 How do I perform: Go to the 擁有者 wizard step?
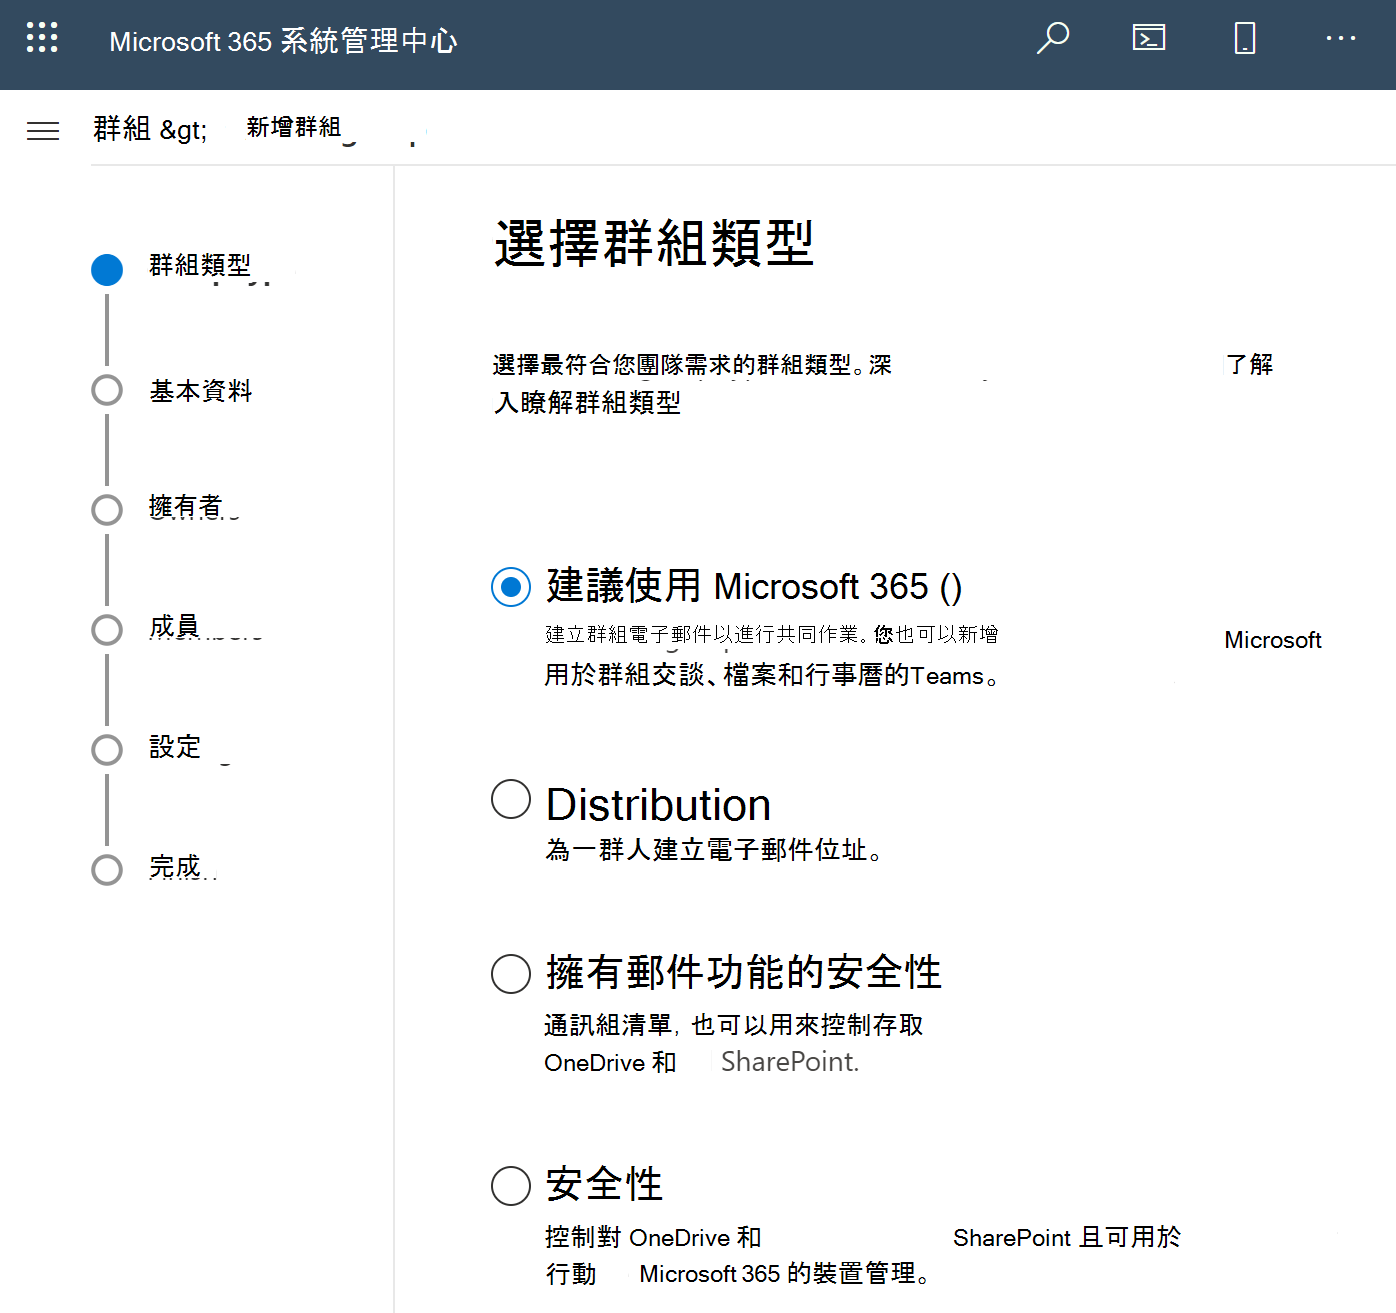coord(186,507)
